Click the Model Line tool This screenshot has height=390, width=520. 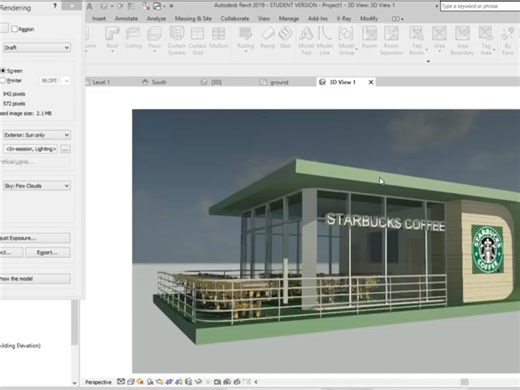324,40
